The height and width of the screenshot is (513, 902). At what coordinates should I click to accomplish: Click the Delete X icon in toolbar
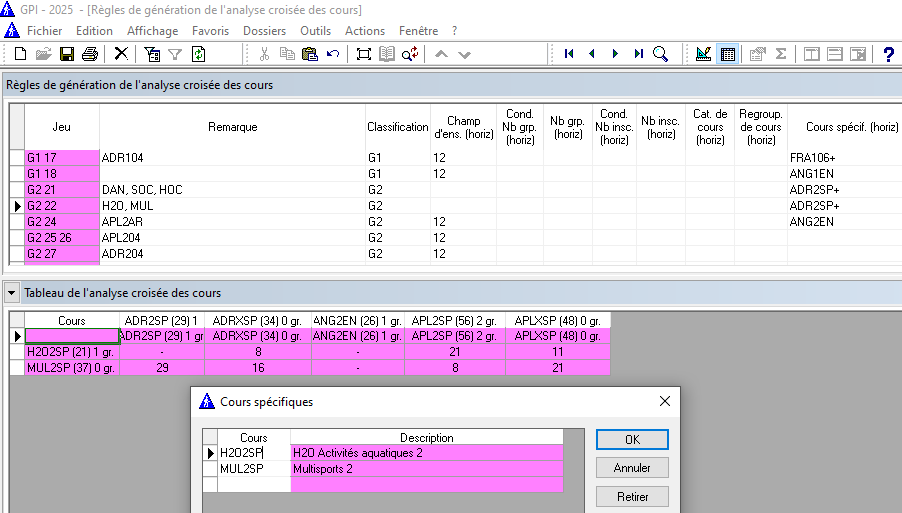121,54
